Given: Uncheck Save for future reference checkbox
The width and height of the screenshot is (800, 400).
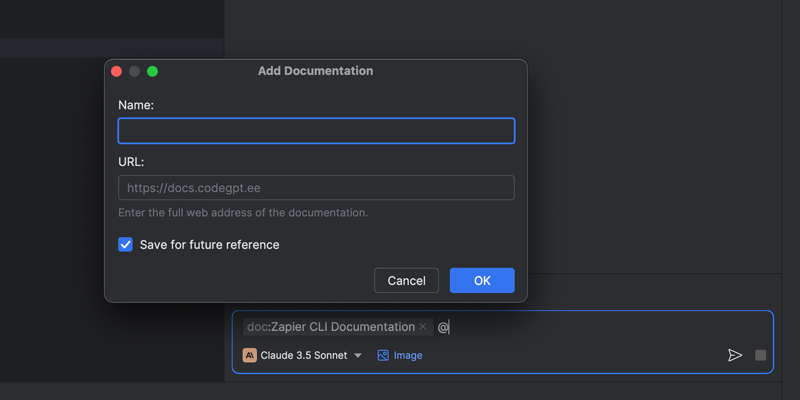Looking at the screenshot, I should 126,245.
